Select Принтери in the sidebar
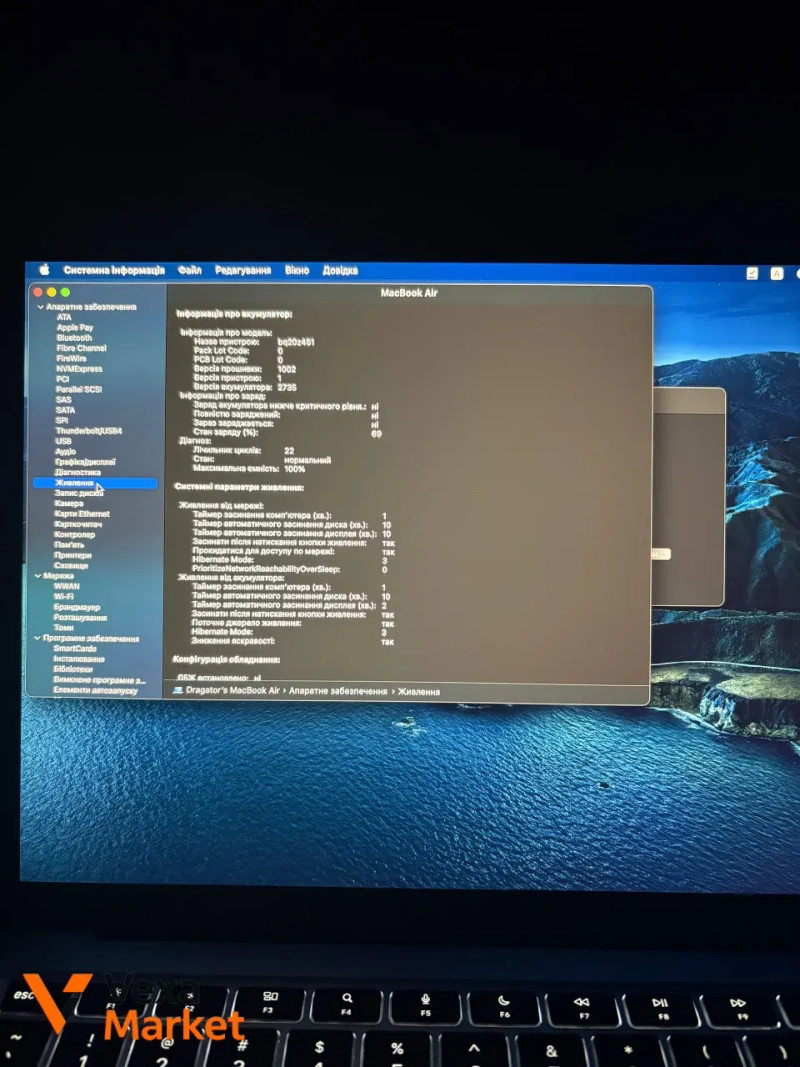This screenshot has width=800, height=1067. [73, 555]
